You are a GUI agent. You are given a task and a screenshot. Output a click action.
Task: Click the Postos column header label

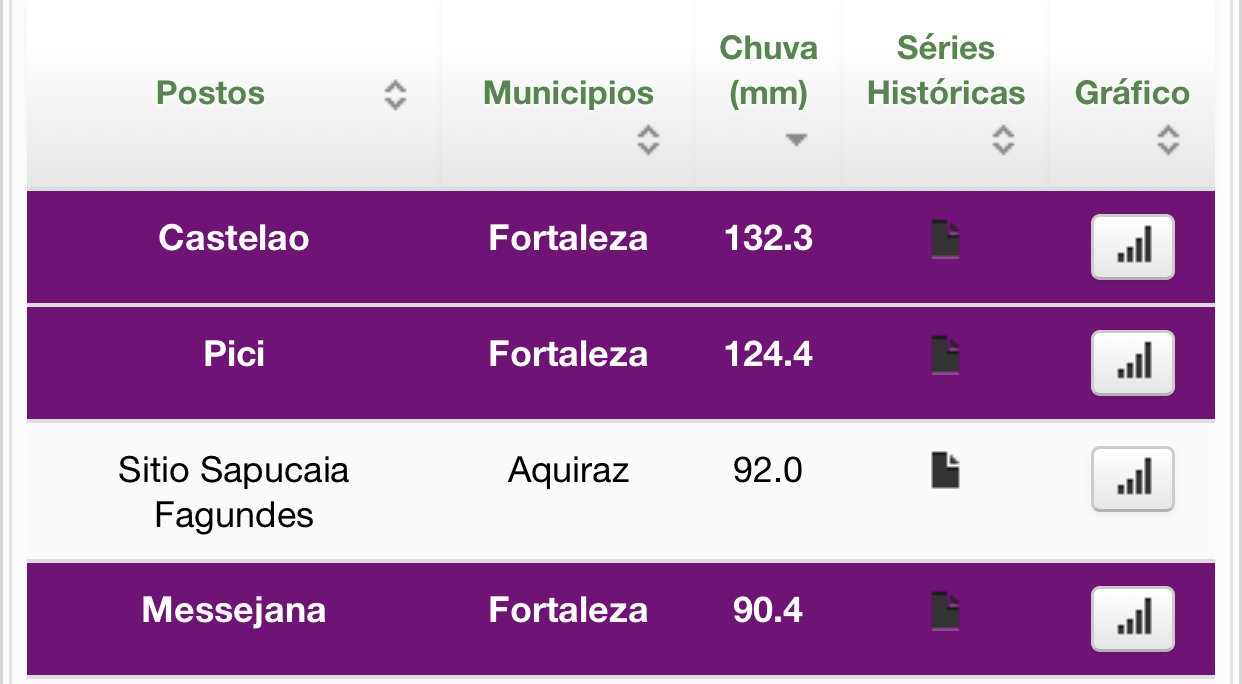[x=211, y=94]
